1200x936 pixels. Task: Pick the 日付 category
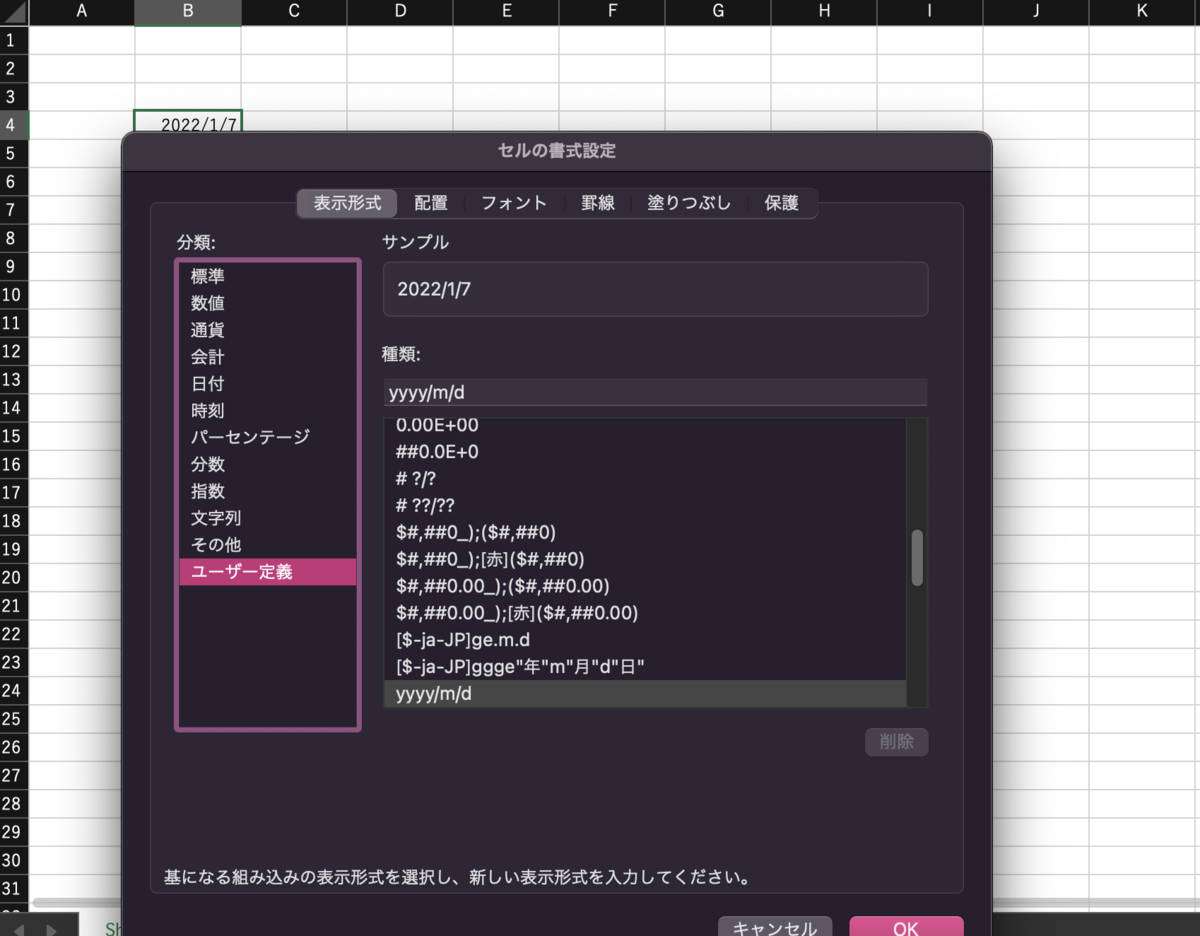click(x=267, y=384)
